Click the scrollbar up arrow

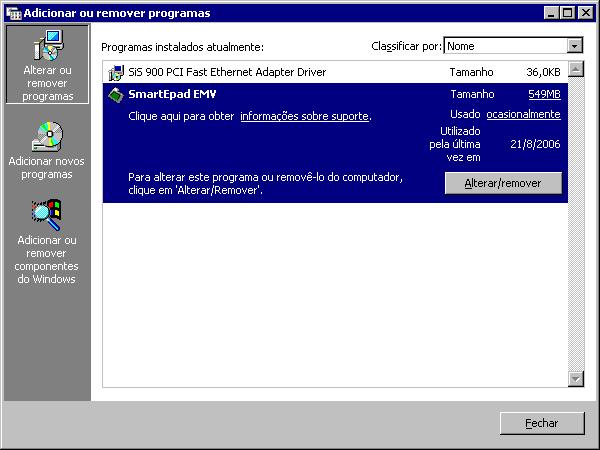tap(576, 69)
